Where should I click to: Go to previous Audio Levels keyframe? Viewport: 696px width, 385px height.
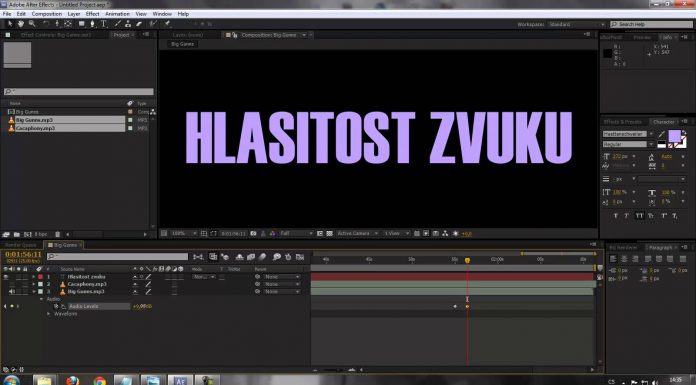[x=5, y=306]
